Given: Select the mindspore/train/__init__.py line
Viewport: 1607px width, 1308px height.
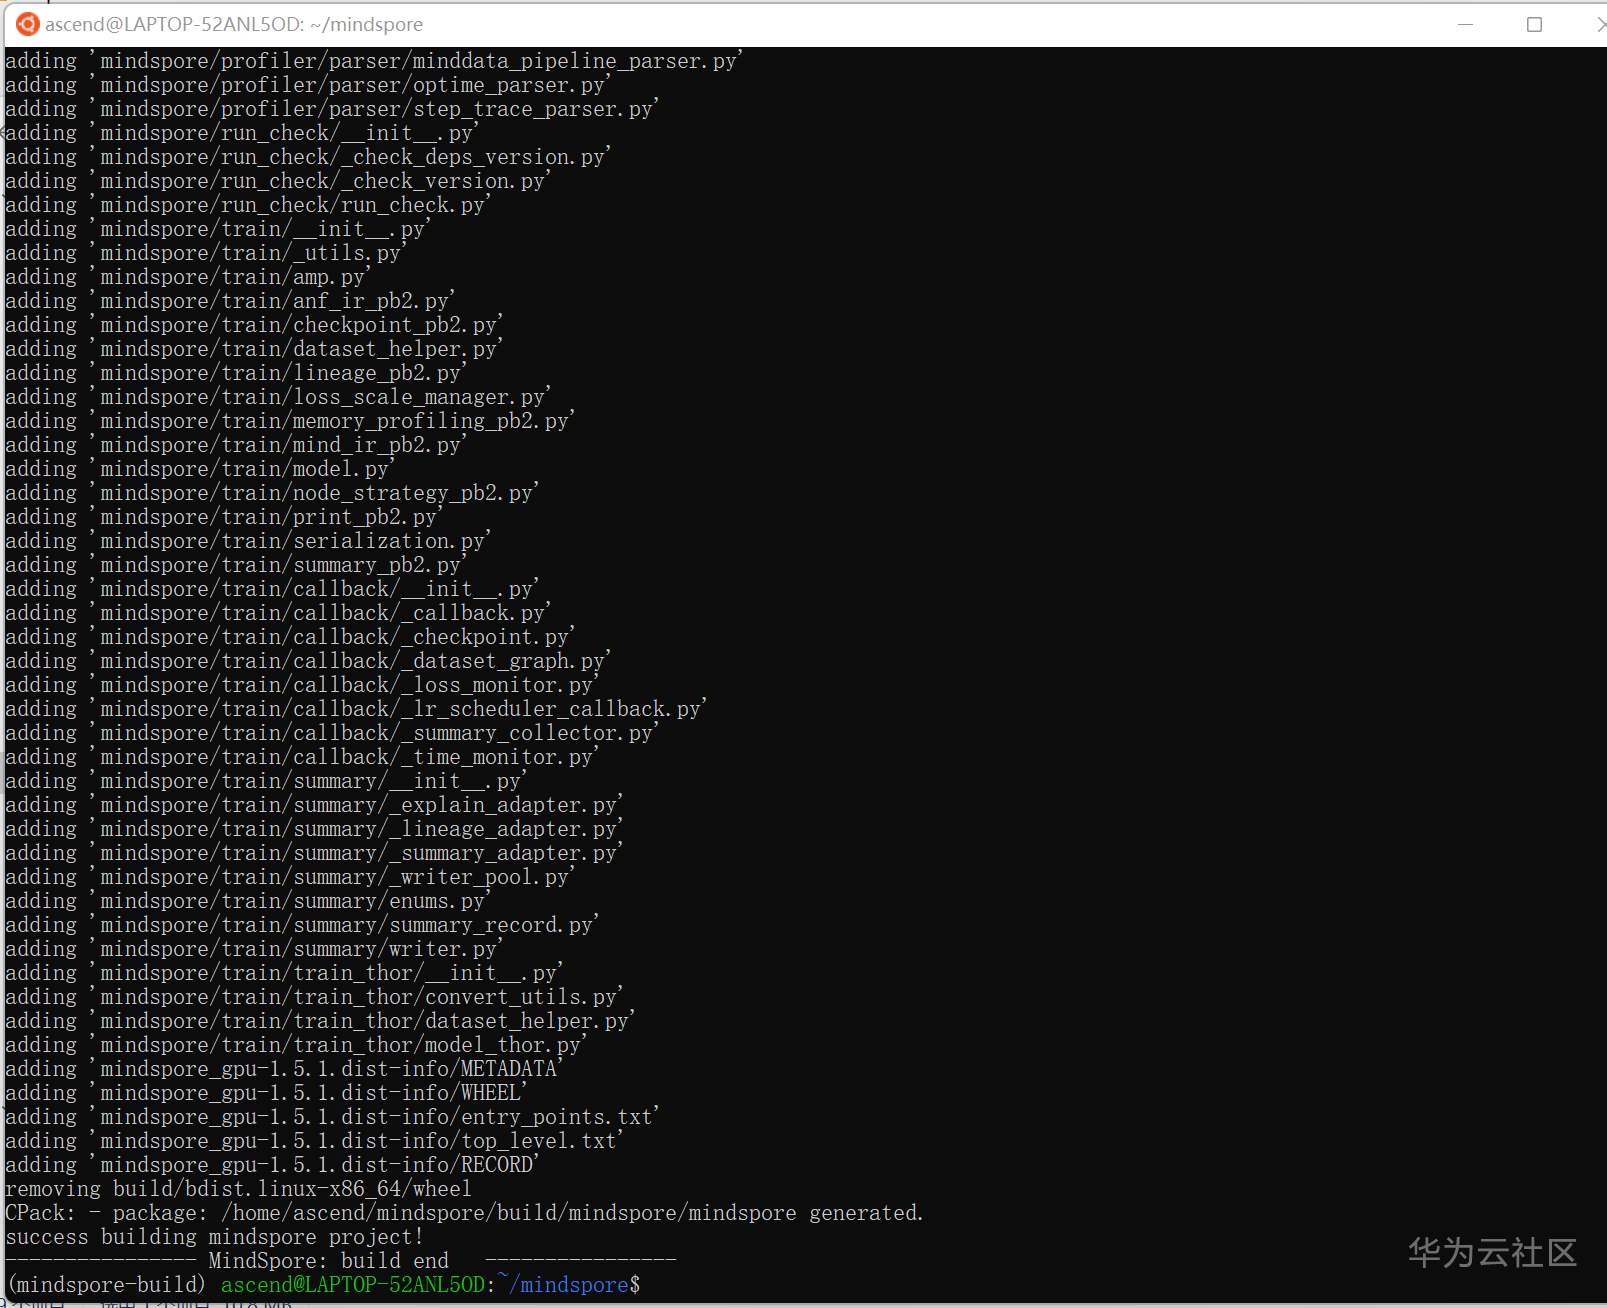Looking at the screenshot, I should pyautogui.click(x=218, y=229).
